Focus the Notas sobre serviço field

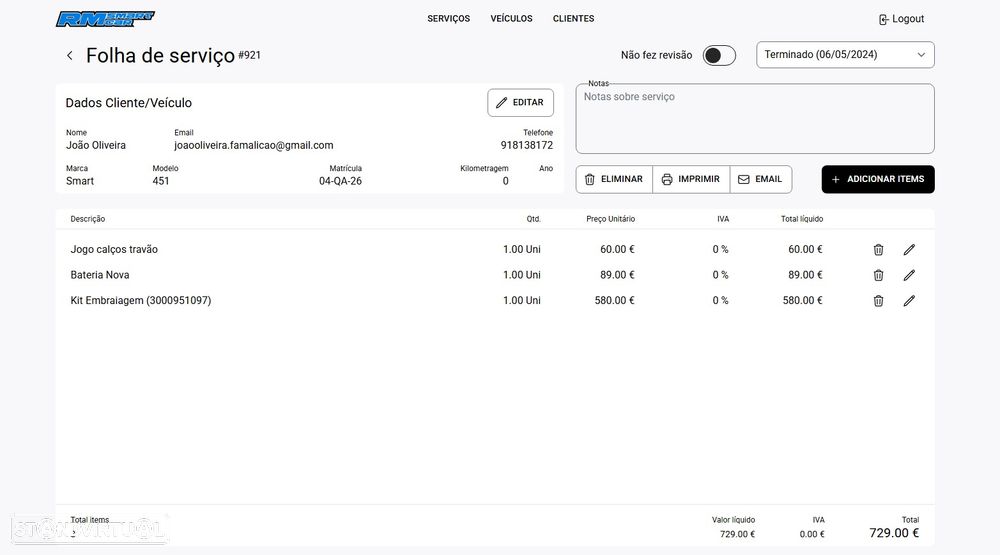tap(755, 120)
